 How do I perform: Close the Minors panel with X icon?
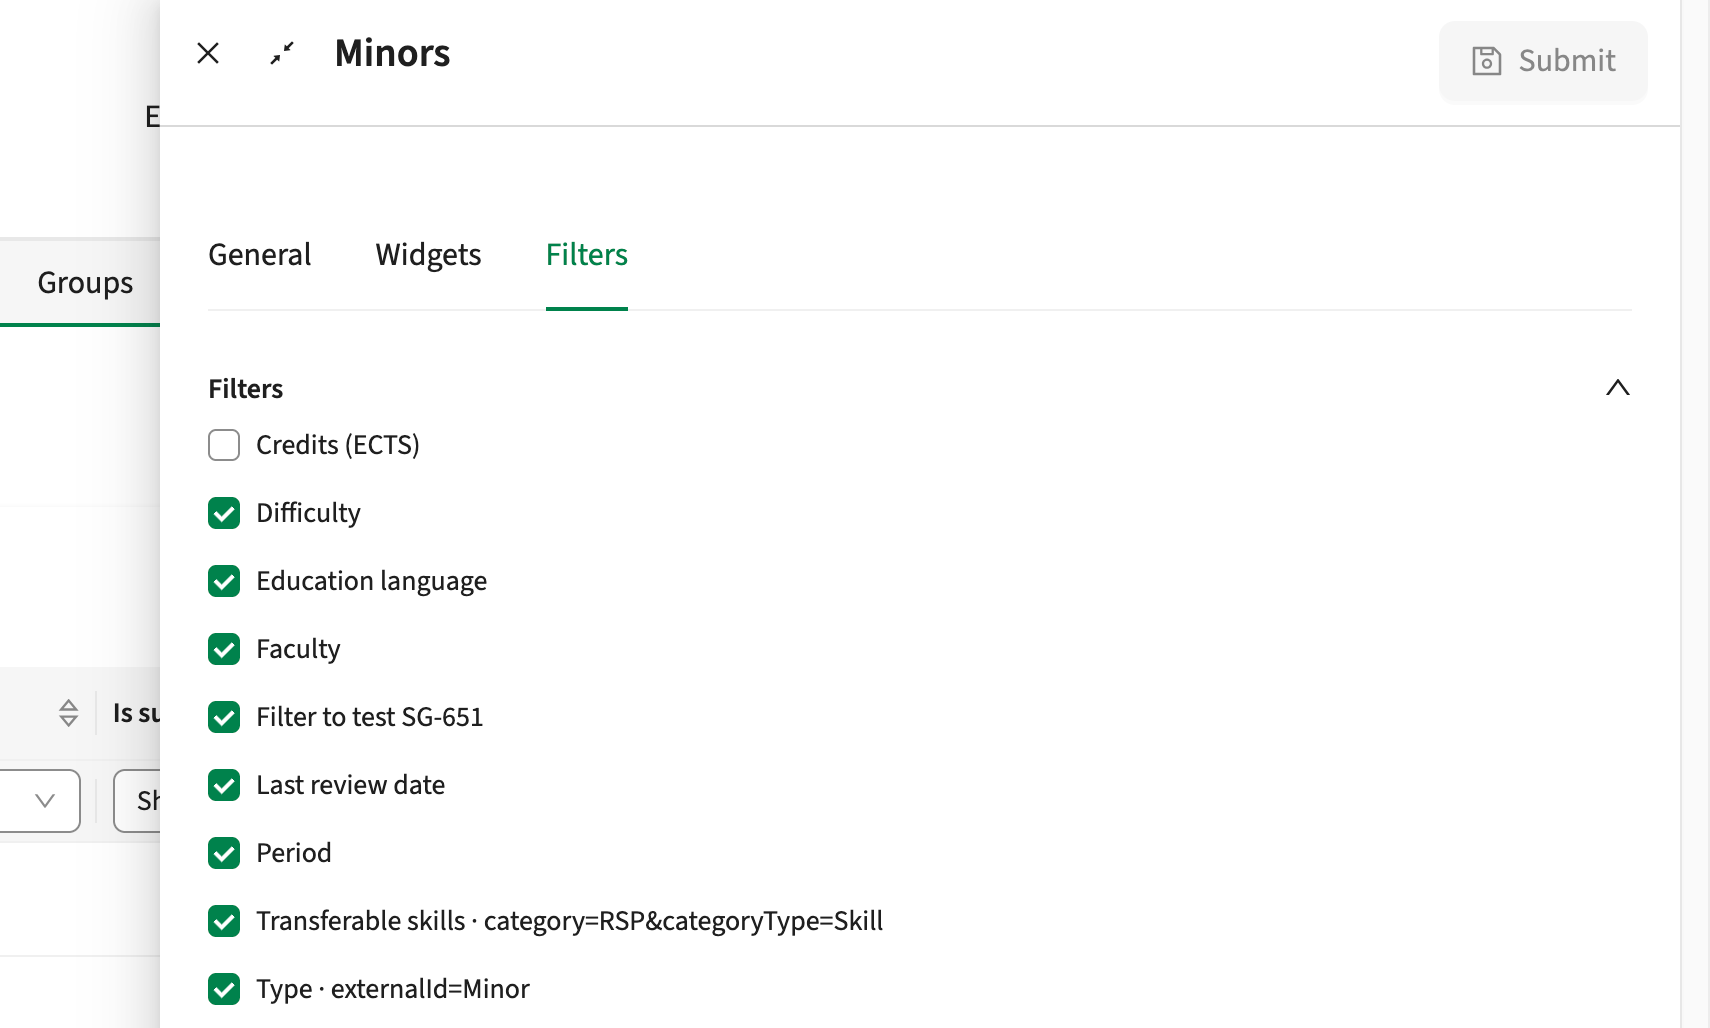pos(208,53)
